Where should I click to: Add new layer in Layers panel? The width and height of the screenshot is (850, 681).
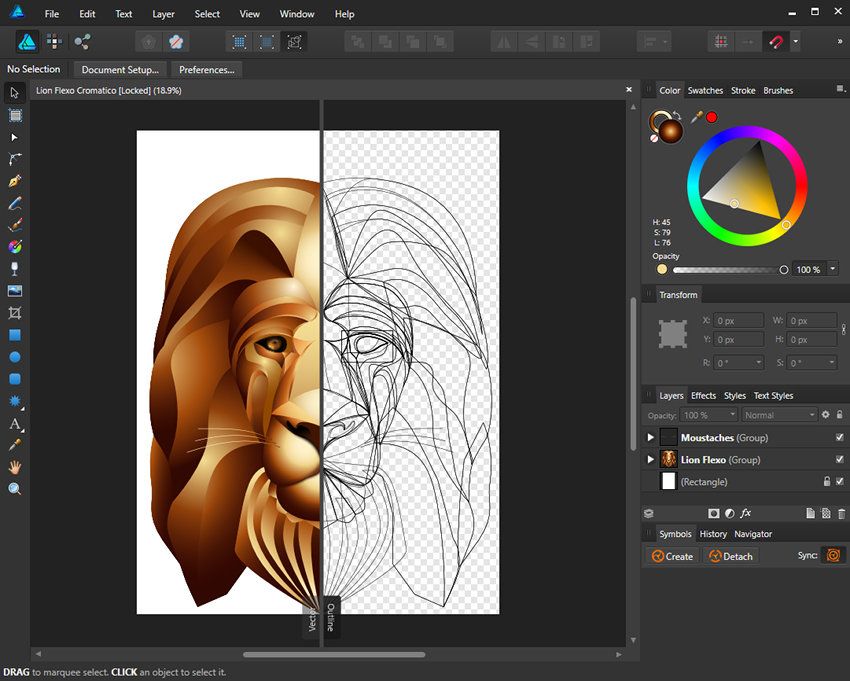click(810, 513)
